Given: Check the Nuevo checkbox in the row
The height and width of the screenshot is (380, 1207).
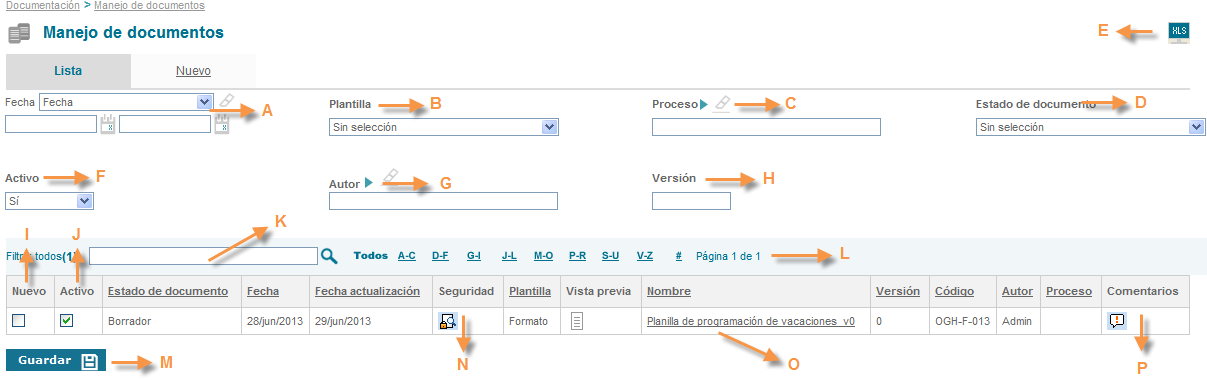Looking at the screenshot, I should [19, 321].
